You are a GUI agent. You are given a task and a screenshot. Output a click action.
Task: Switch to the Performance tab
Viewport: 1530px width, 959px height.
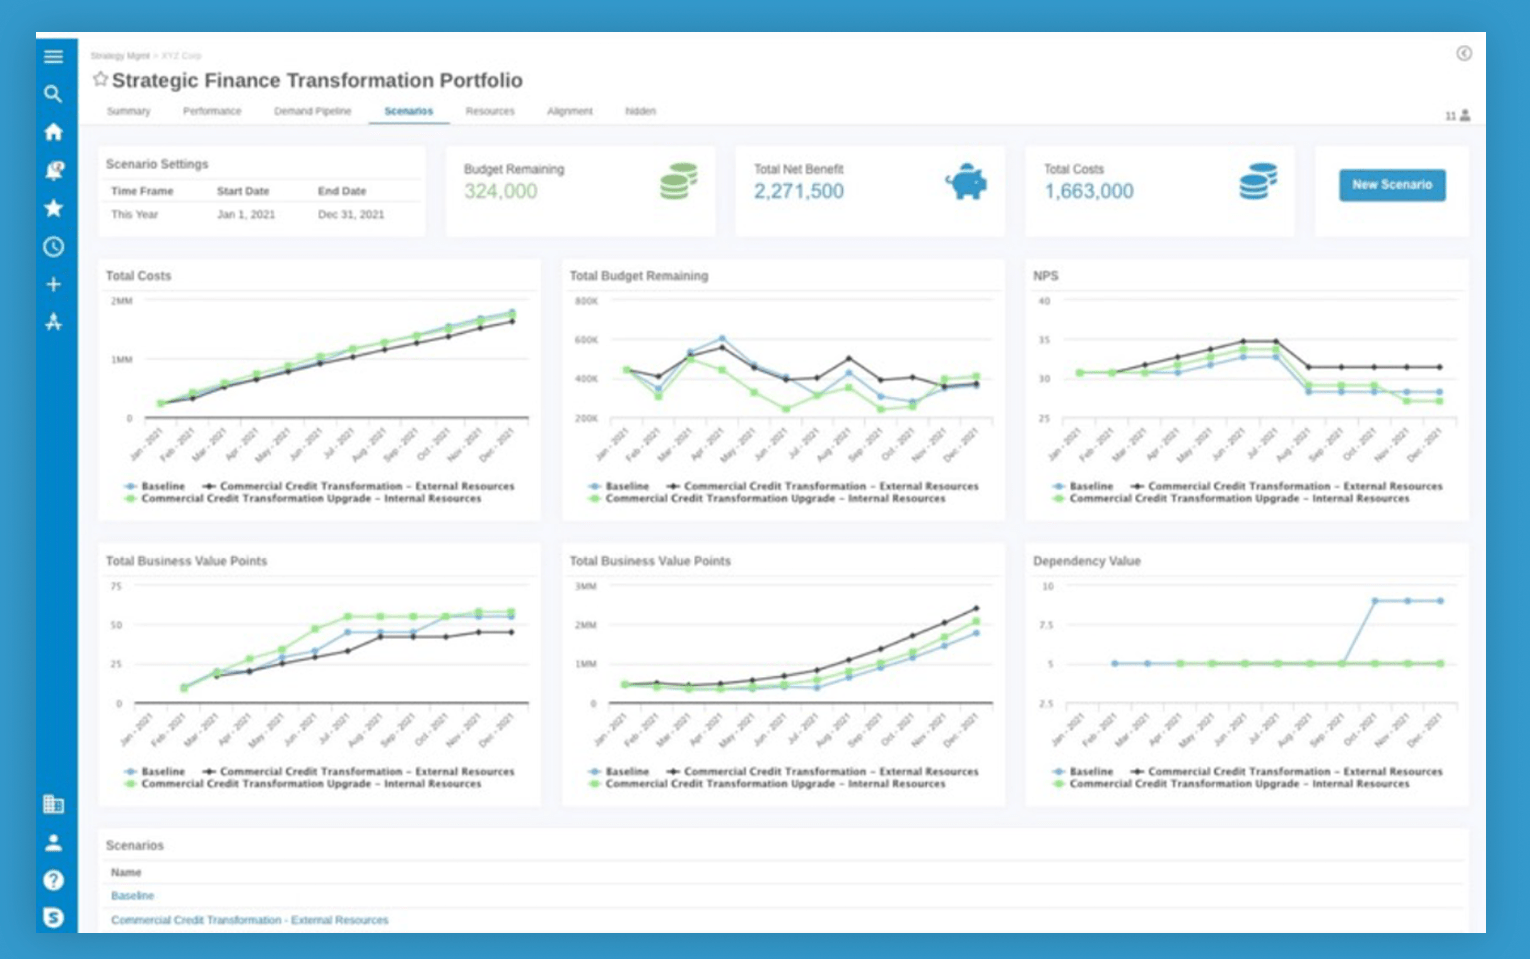212,111
